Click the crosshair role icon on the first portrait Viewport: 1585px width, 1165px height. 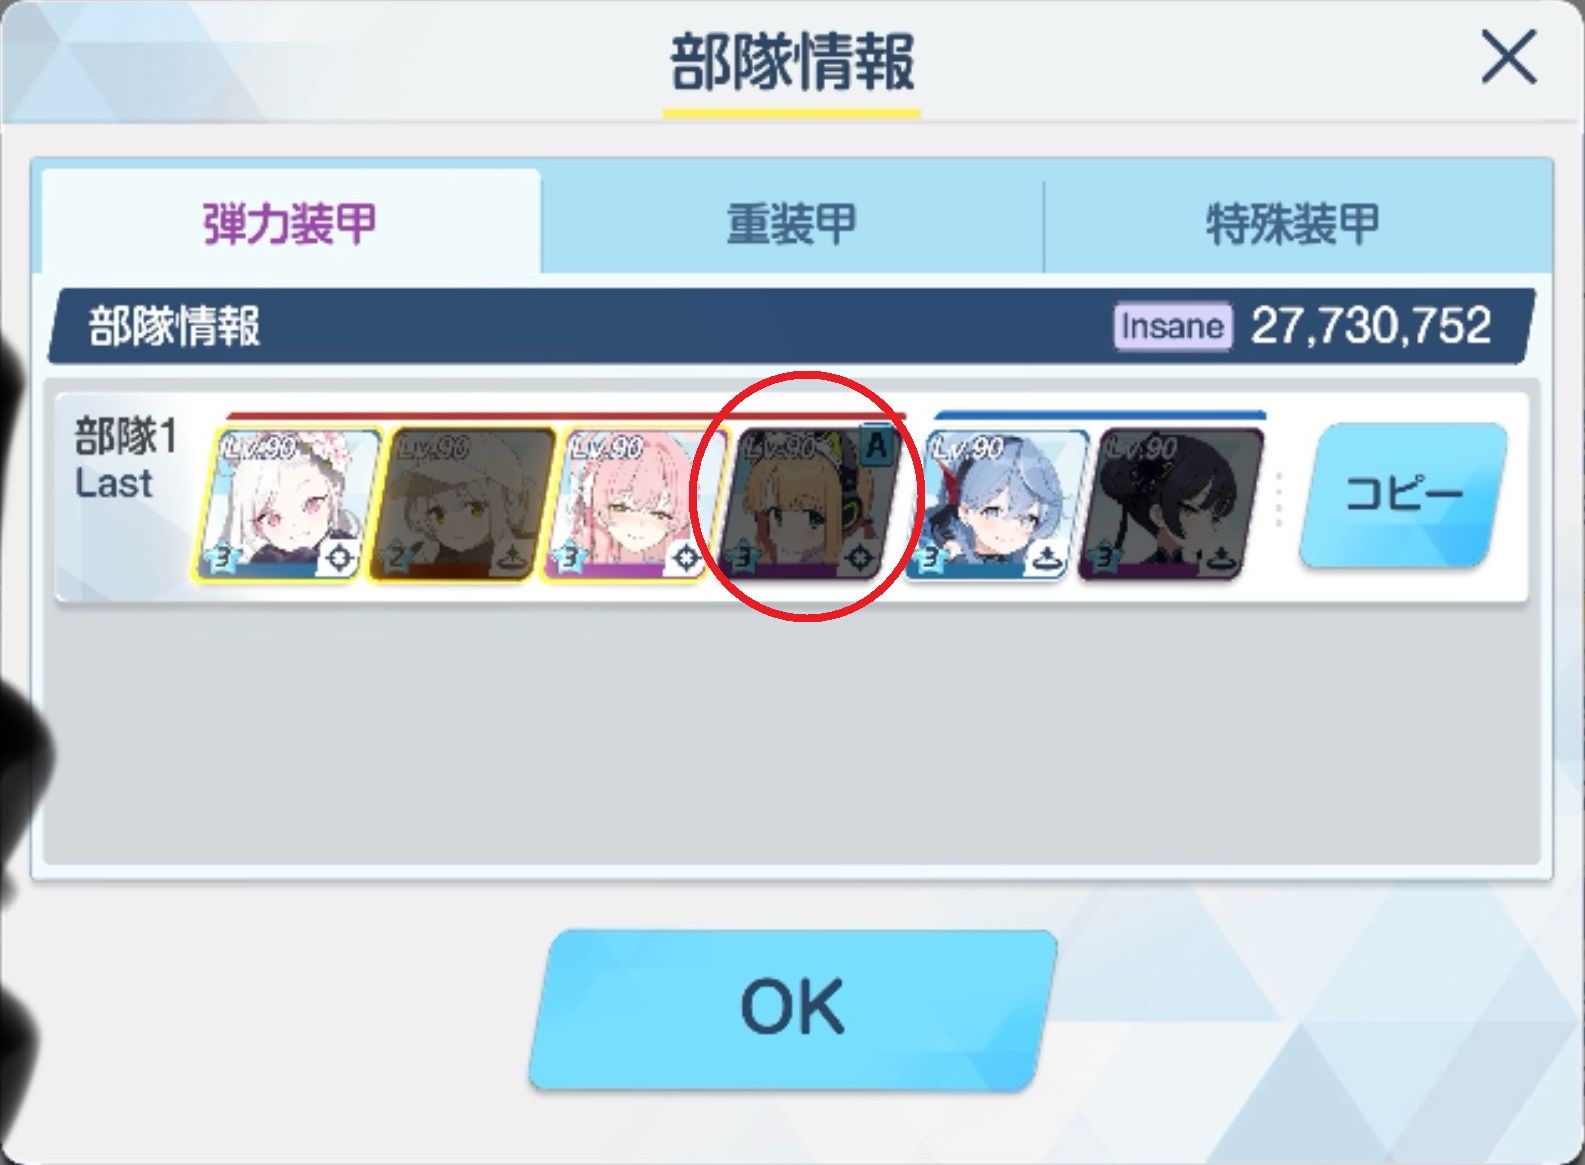click(x=338, y=558)
